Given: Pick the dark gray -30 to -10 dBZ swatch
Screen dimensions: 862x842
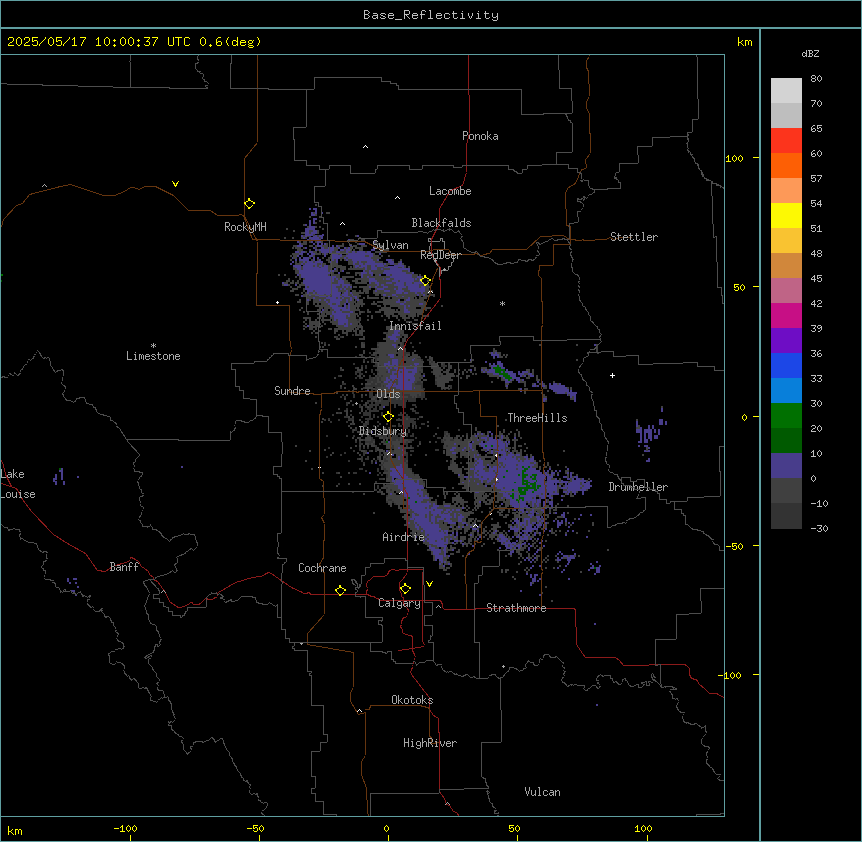Looking at the screenshot, I should (x=786, y=516).
